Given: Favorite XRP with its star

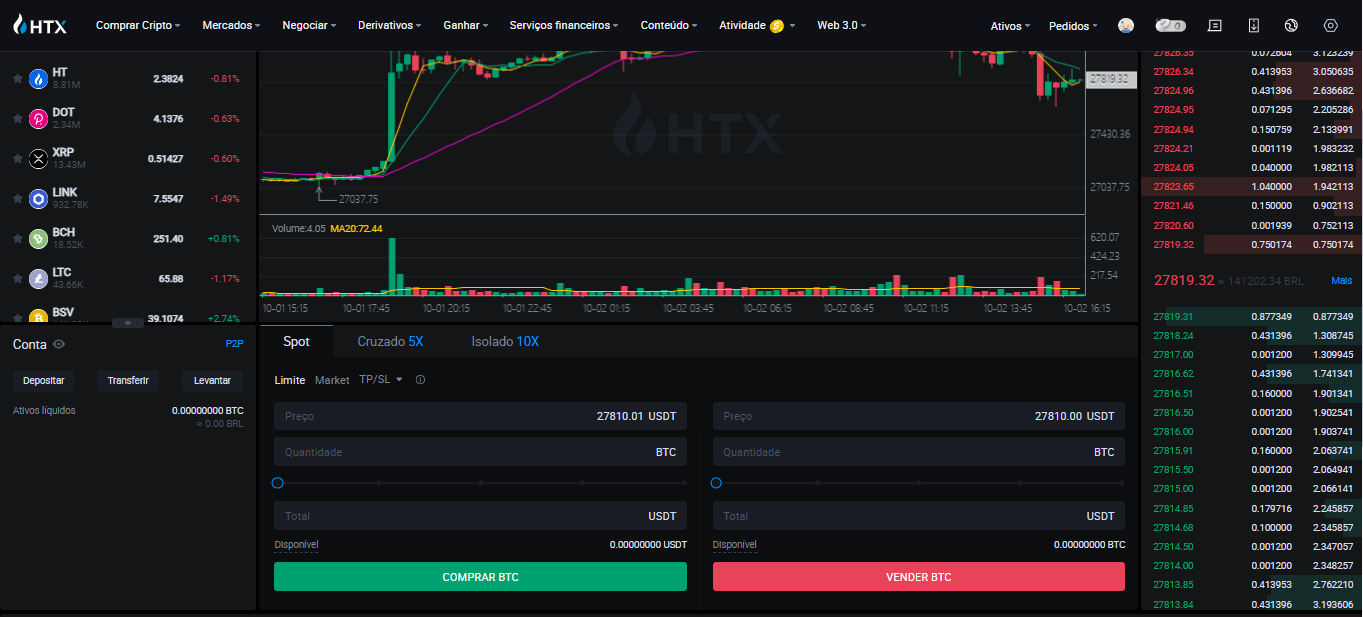Looking at the screenshot, I should (x=17, y=159).
